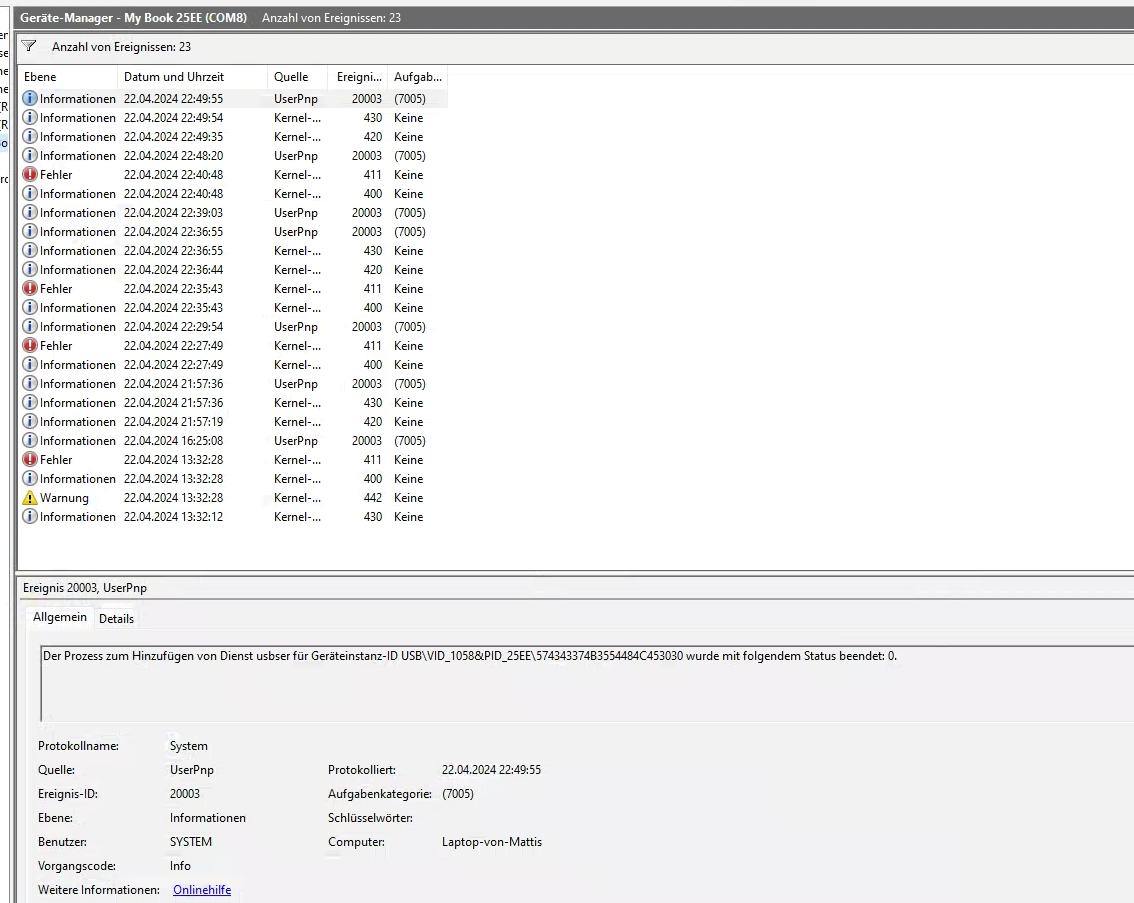Click Ereignis-ID value '20003' in details
This screenshot has height=903, width=1134.
pos(184,794)
